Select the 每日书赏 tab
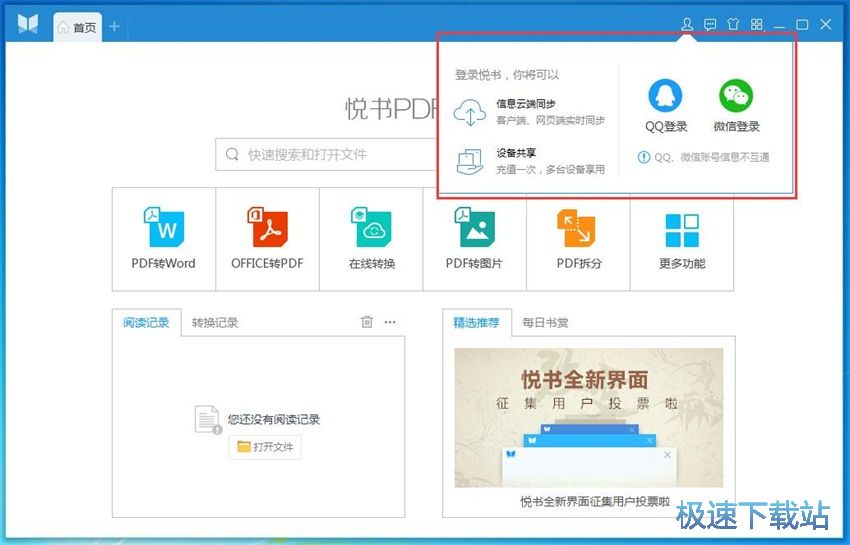The height and width of the screenshot is (545, 850). 545,323
